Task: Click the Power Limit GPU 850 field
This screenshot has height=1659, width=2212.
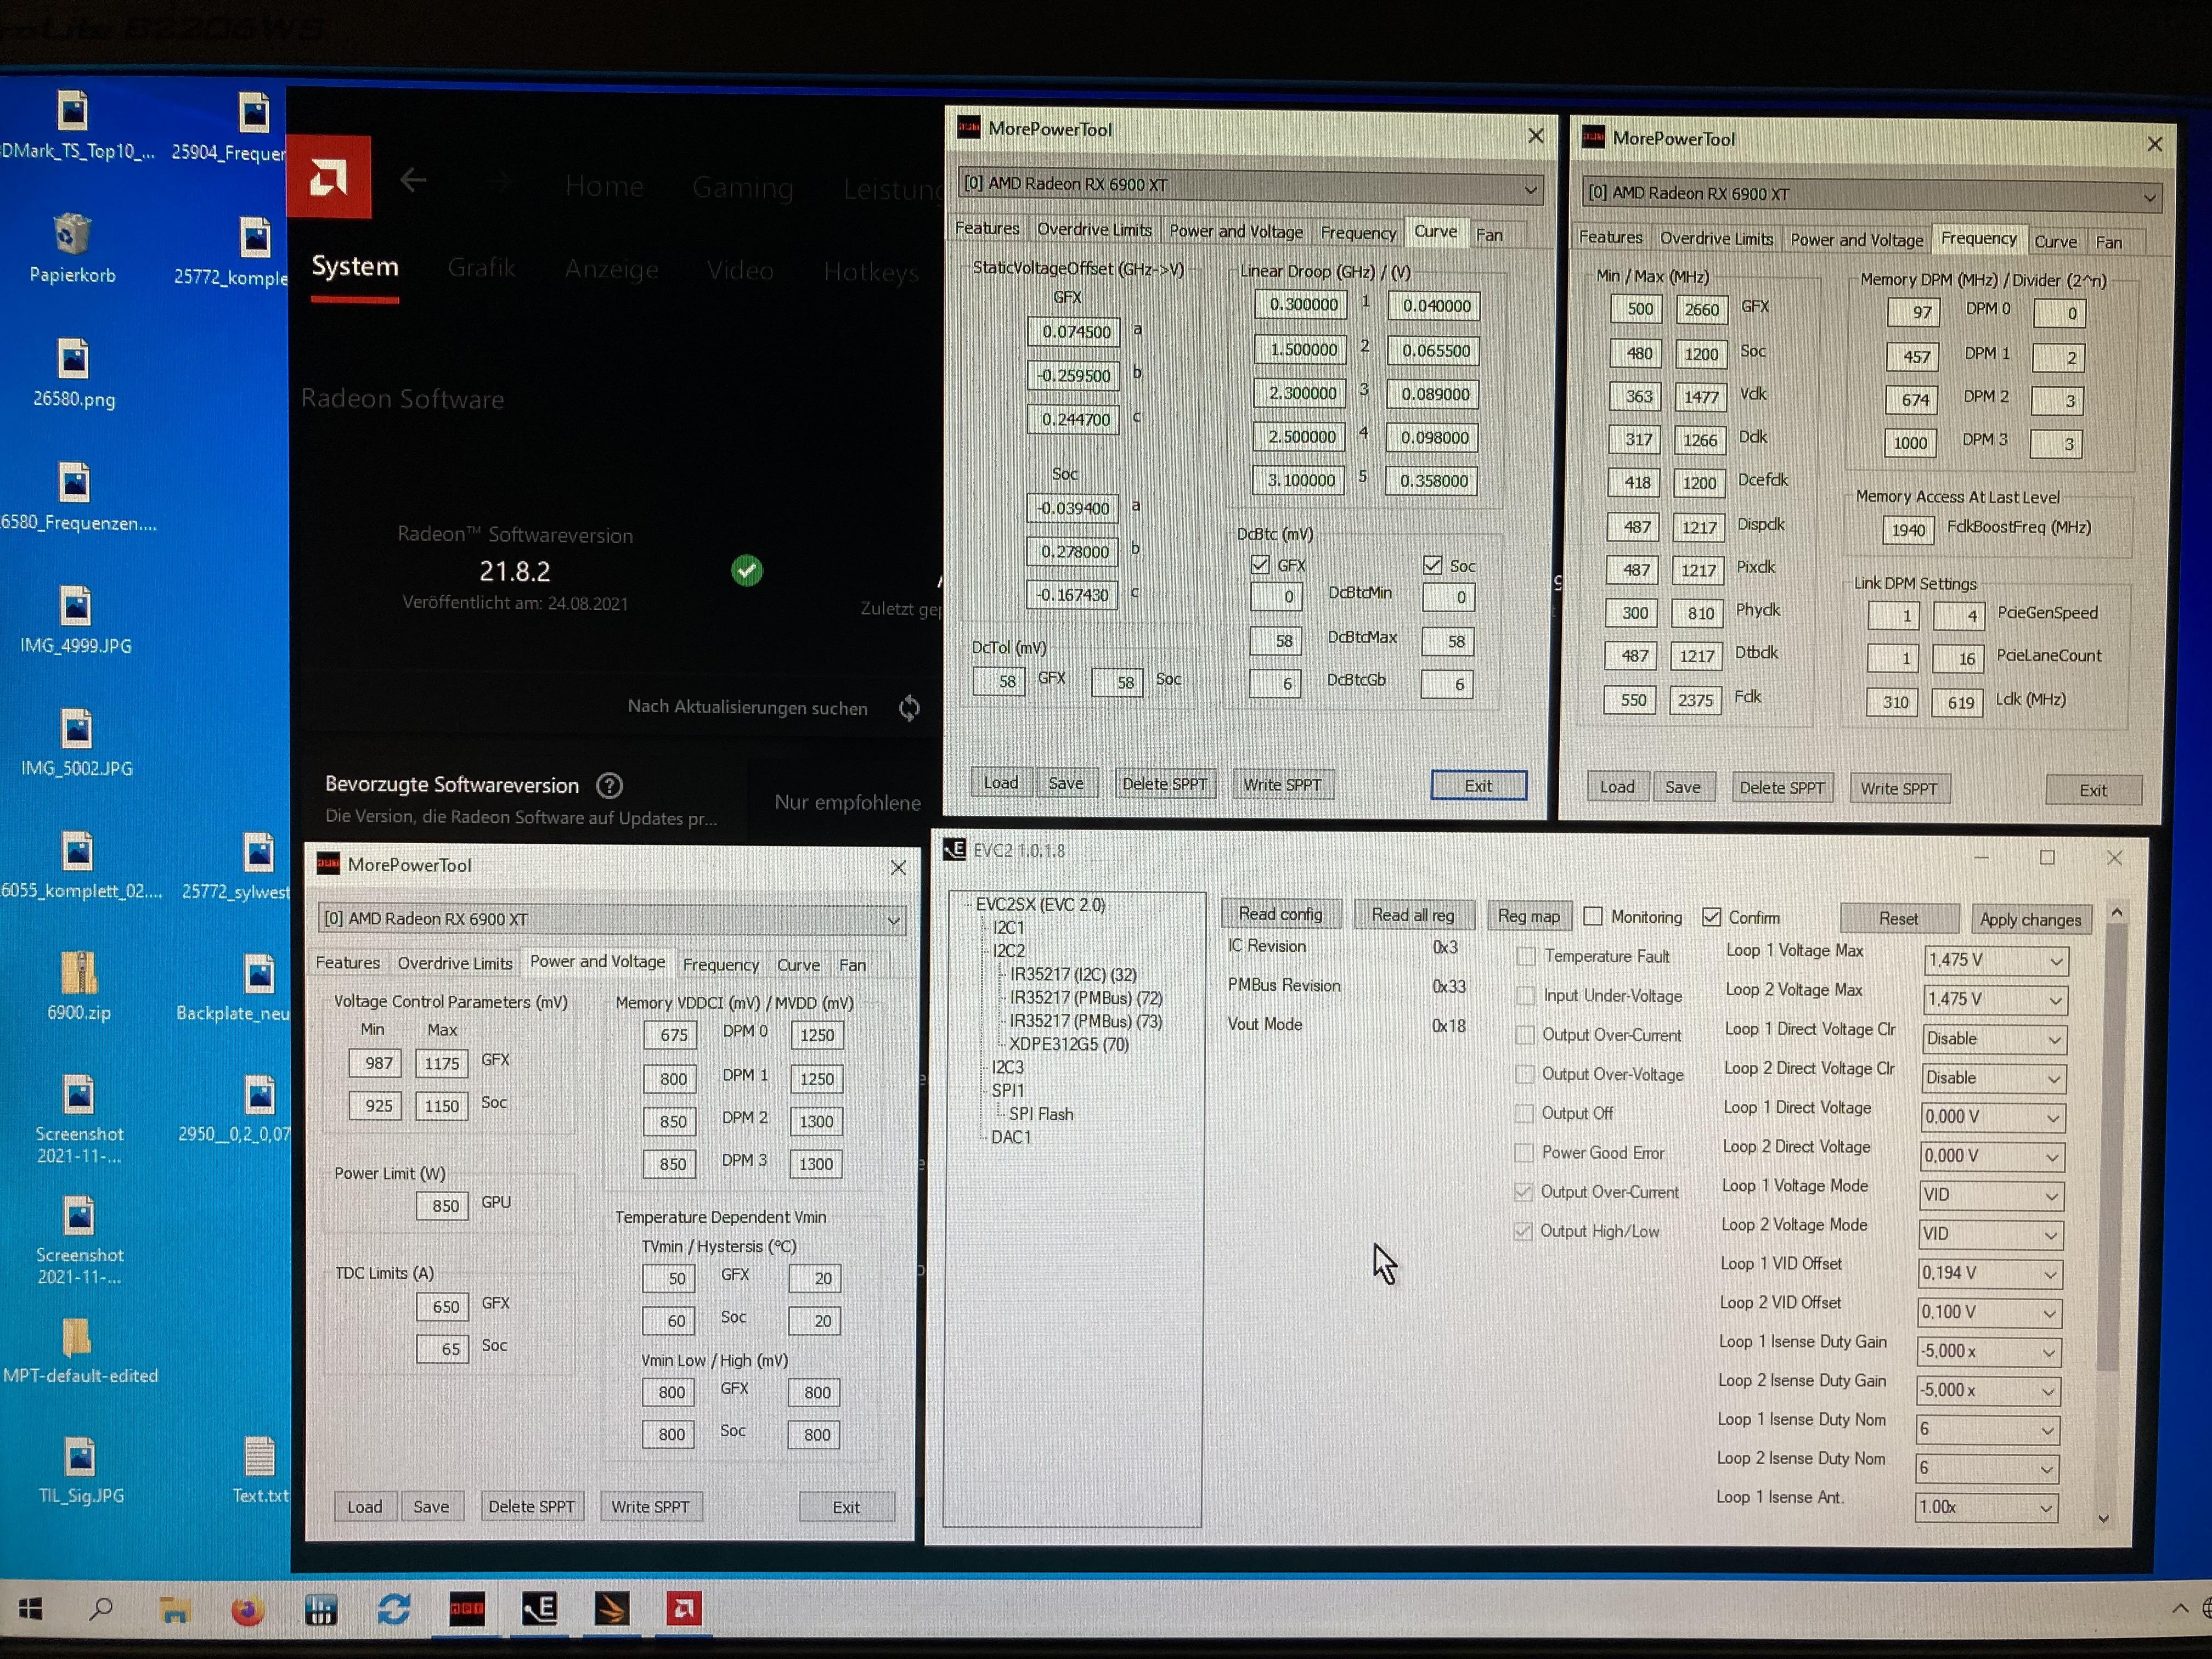Action: click(442, 1205)
